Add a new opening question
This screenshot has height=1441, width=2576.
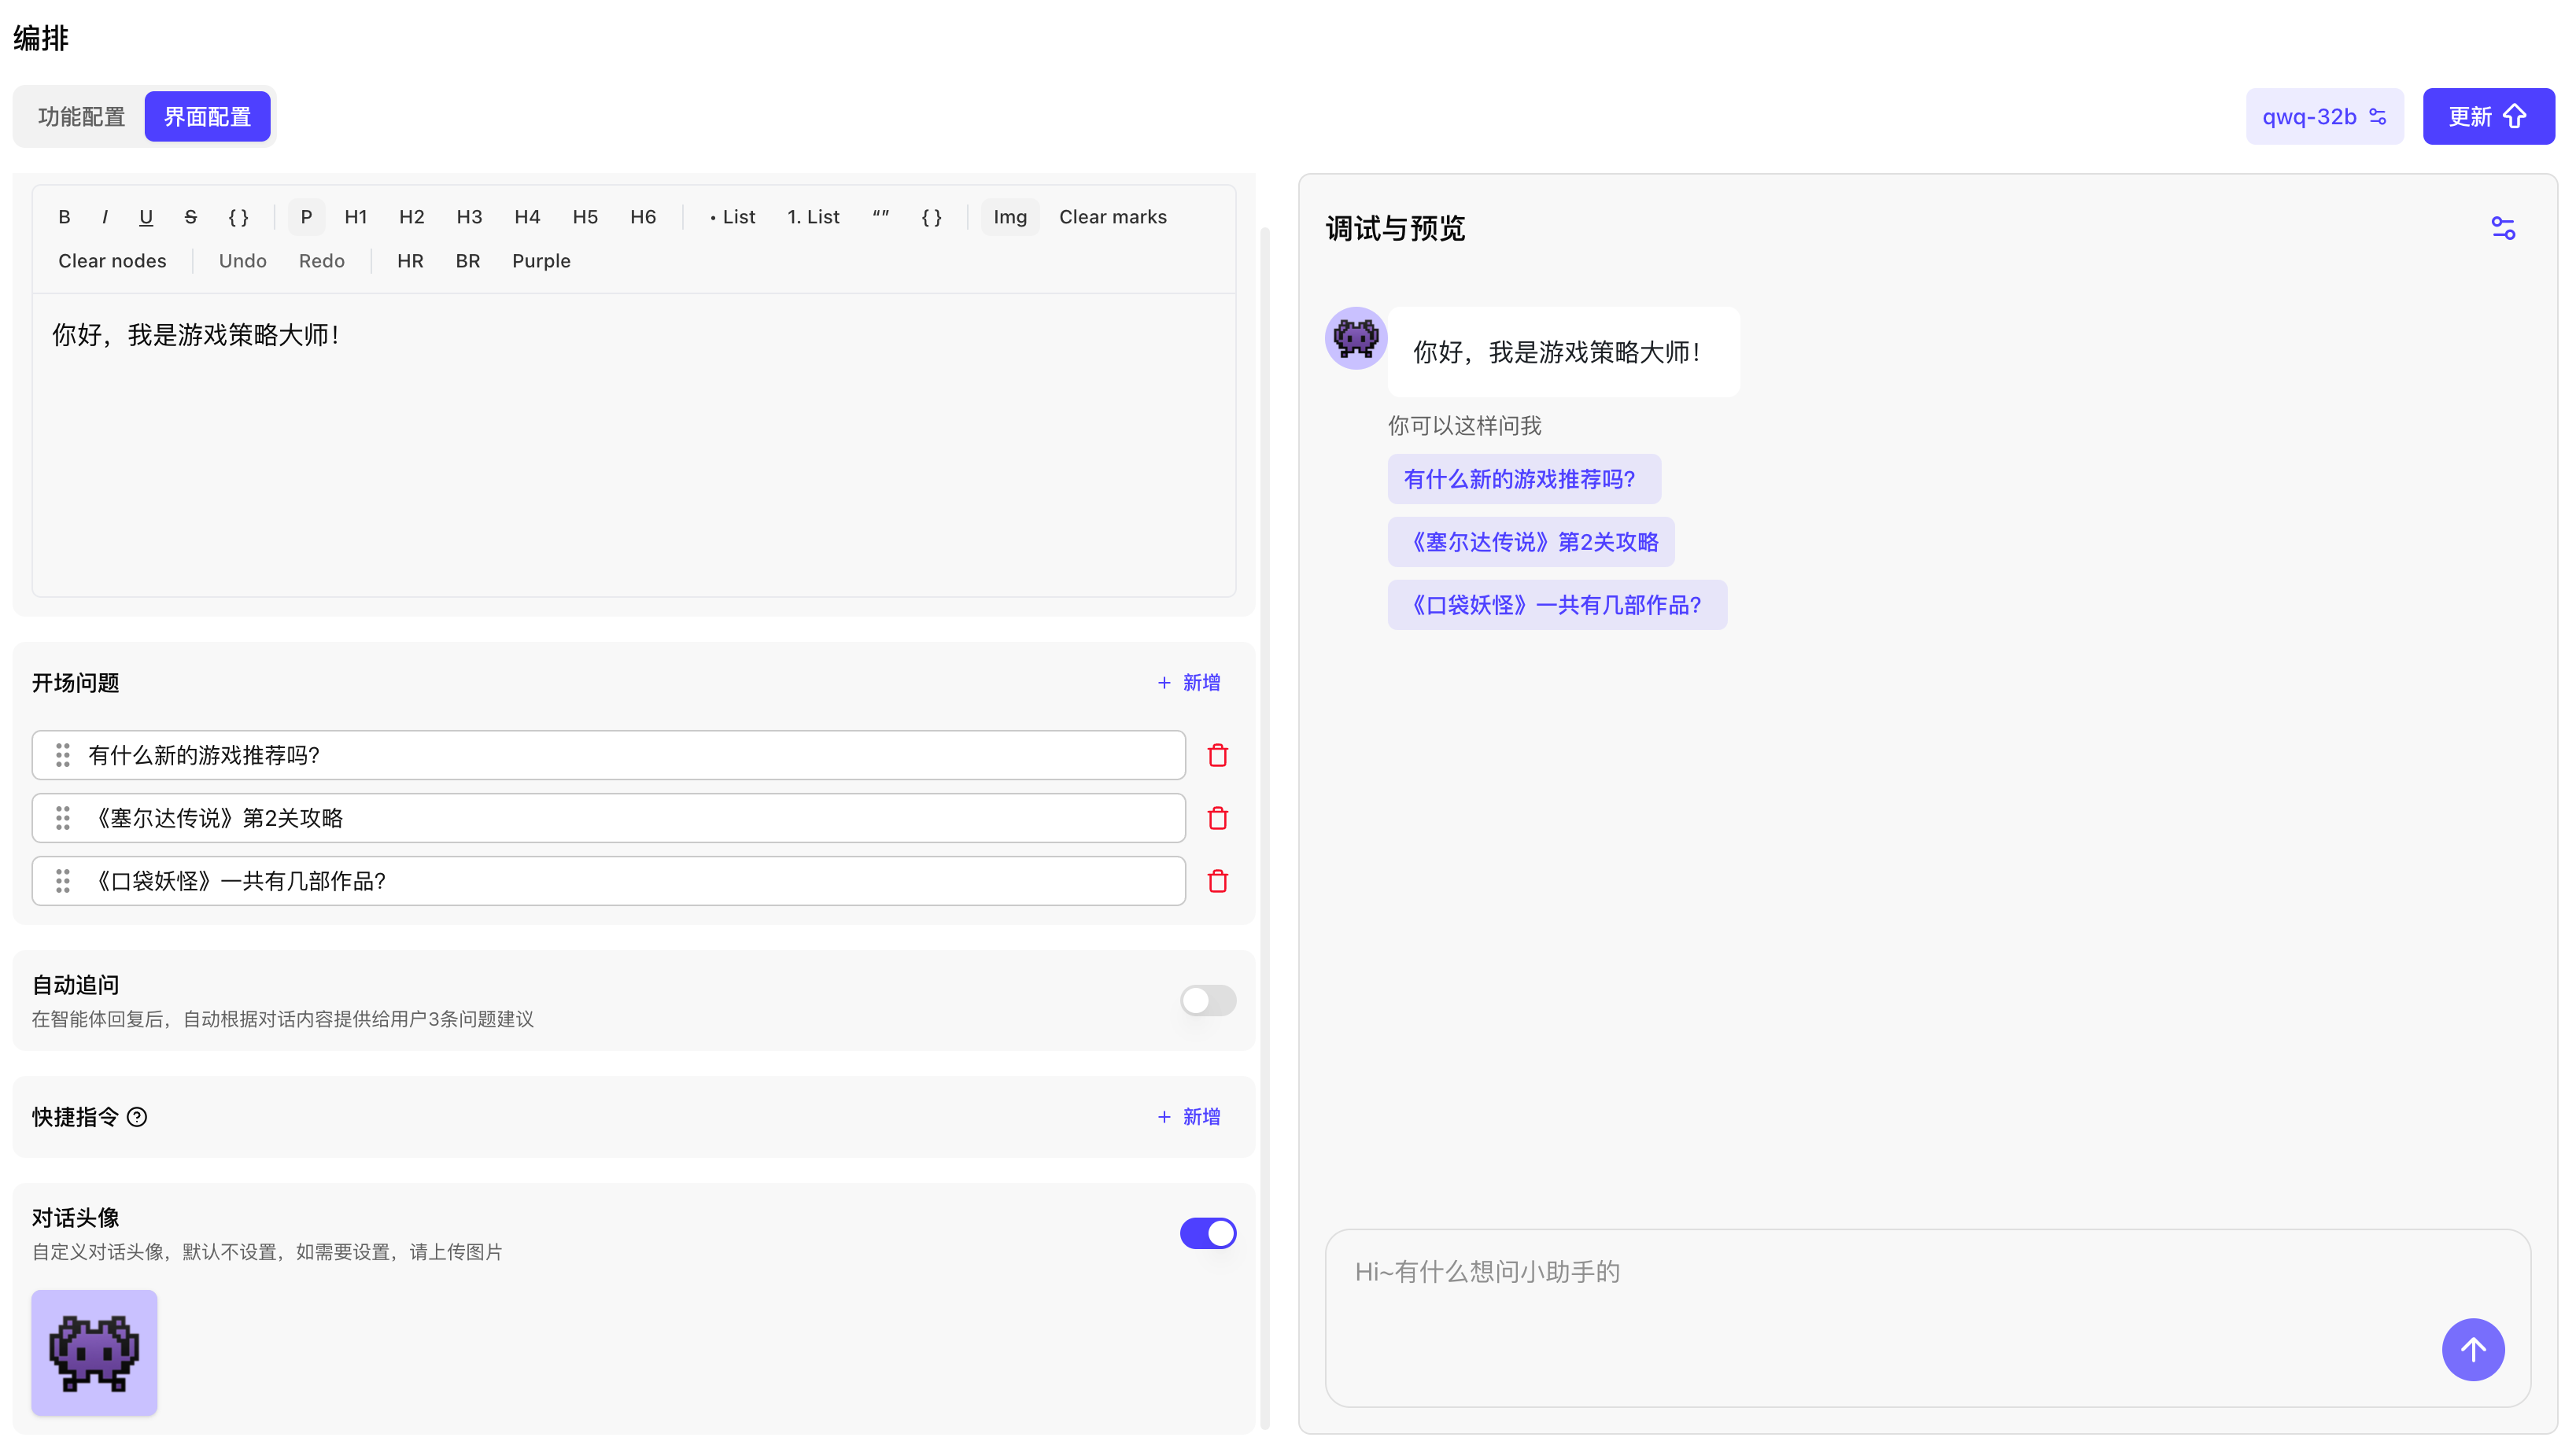[1189, 683]
